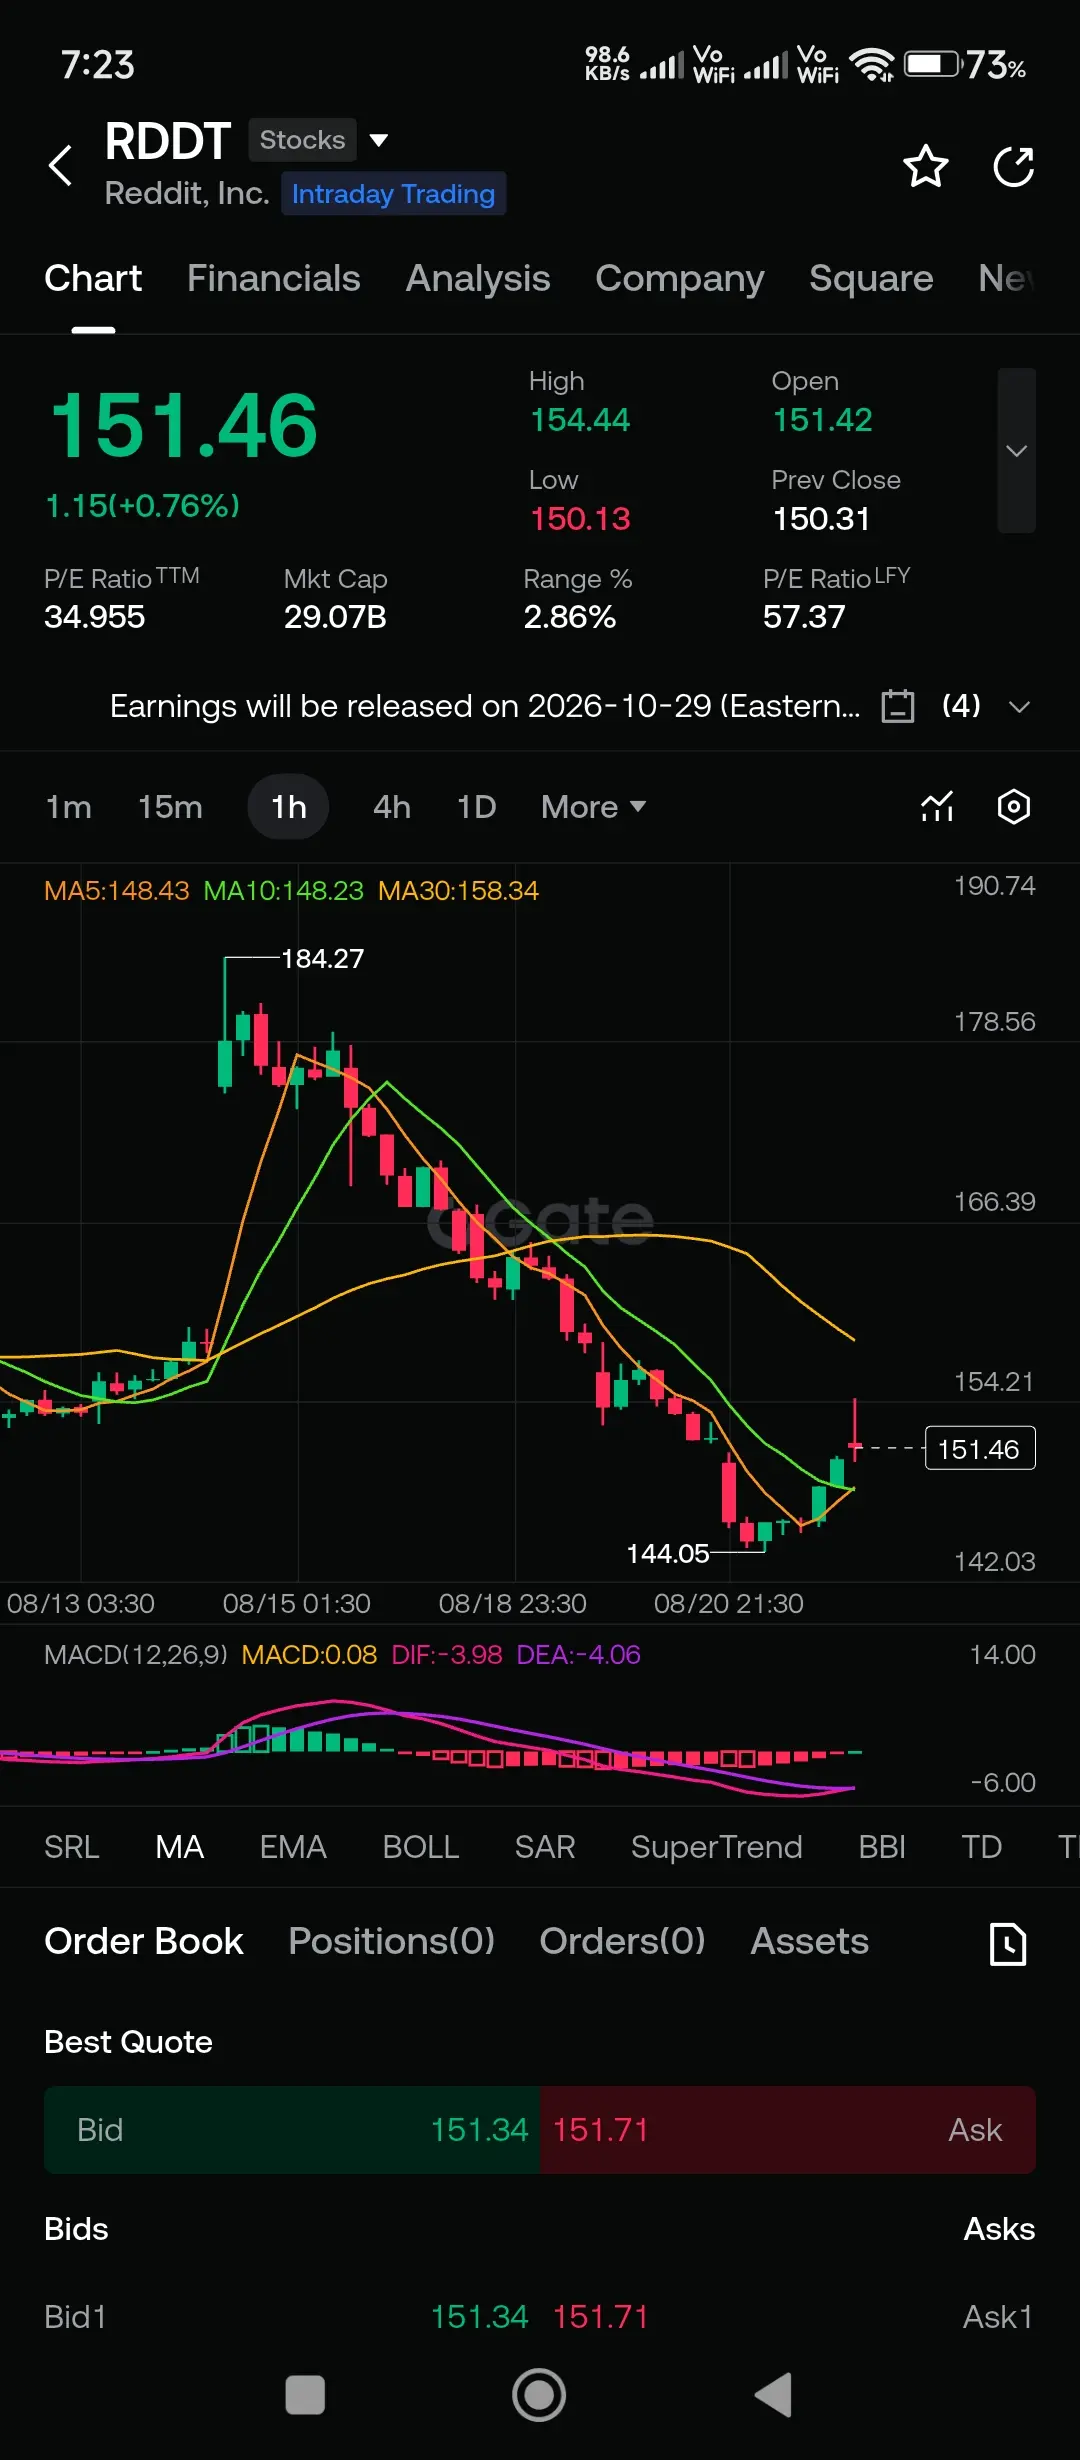Tap the Bid 151.34 best quote

click(292, 2130)
